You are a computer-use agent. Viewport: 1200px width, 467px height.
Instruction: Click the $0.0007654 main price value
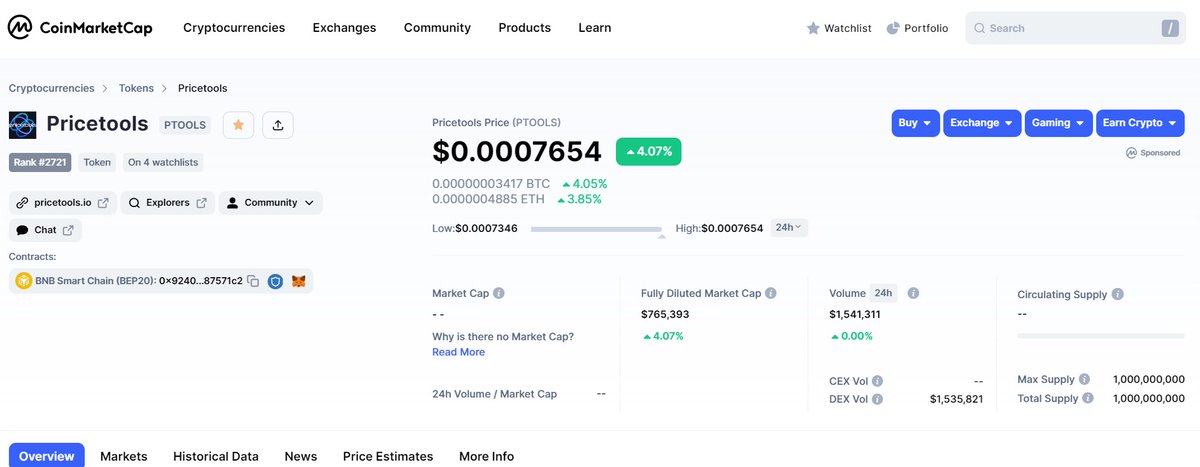tap(517, 152)
